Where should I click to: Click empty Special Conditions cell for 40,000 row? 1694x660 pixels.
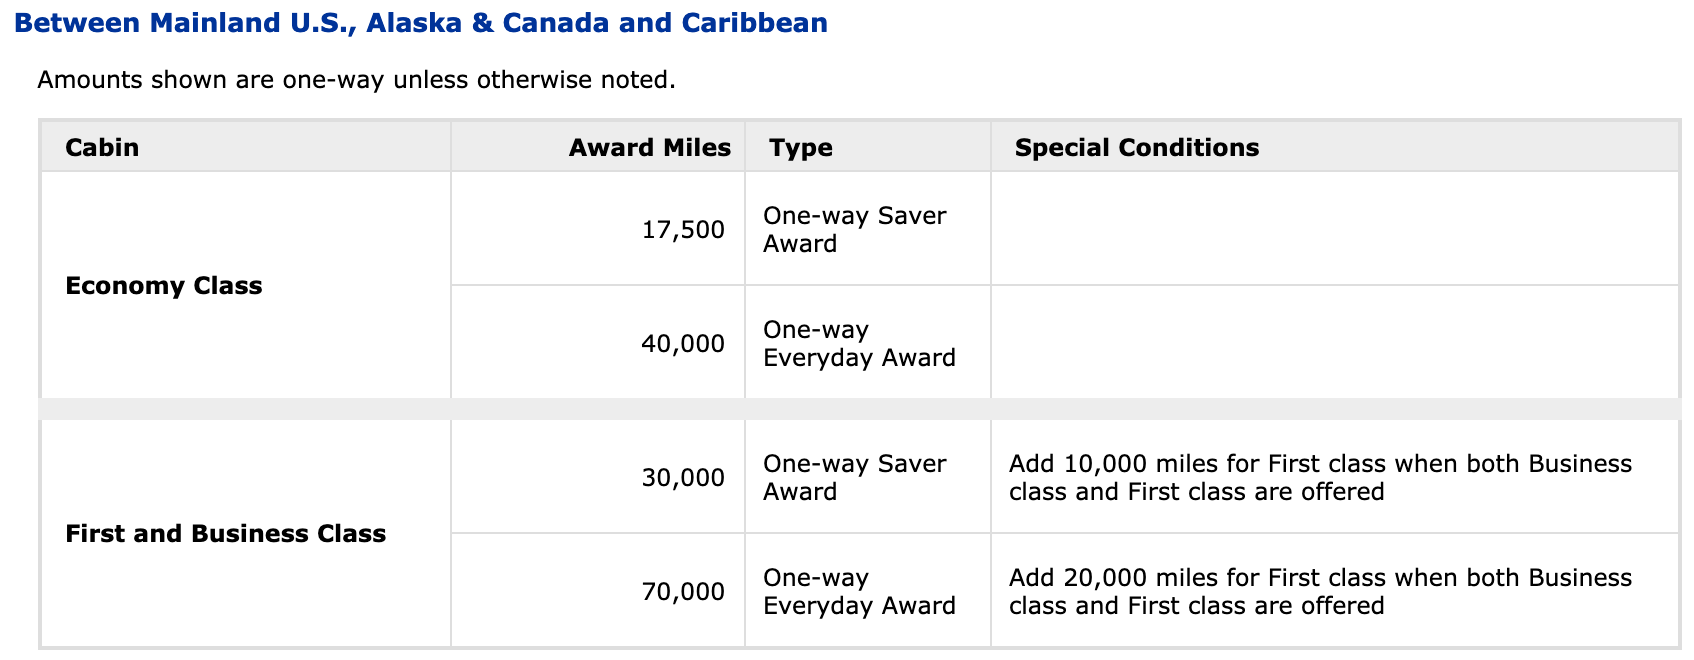coord(1335,343)
